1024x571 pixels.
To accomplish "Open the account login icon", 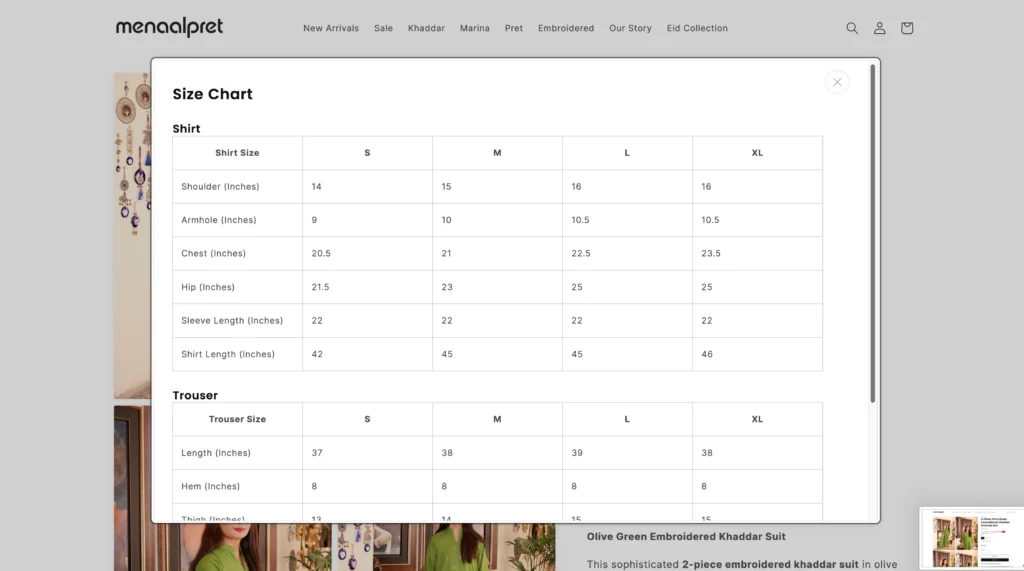I will (x=880, y=28).
